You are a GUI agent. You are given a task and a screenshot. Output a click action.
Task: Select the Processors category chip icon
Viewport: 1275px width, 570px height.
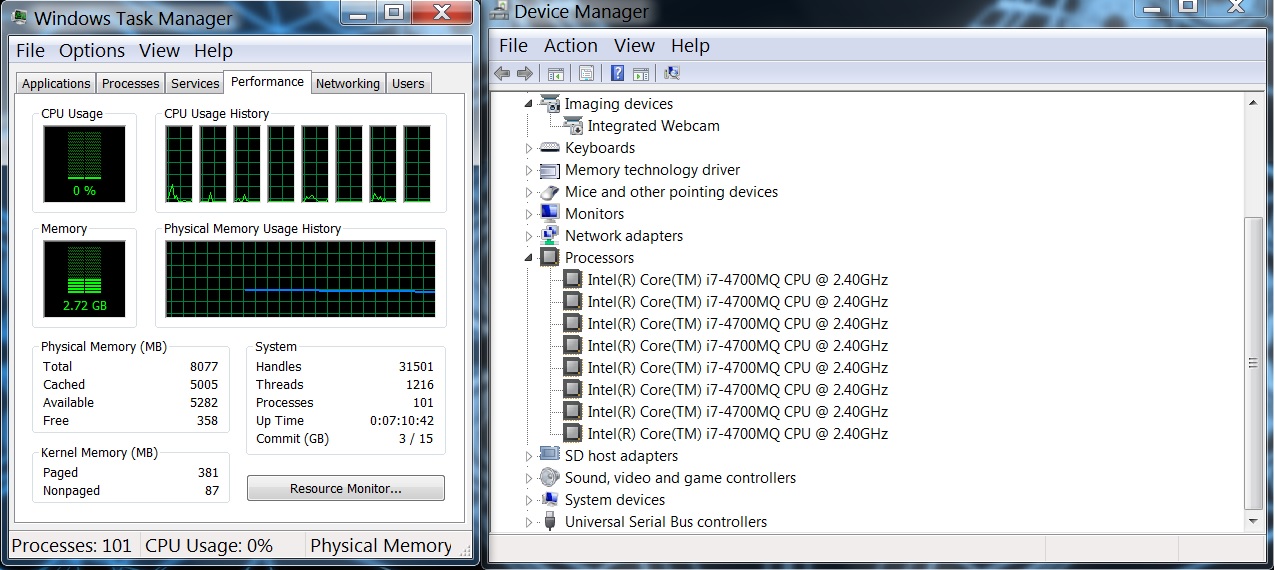[x=550, y=257]
